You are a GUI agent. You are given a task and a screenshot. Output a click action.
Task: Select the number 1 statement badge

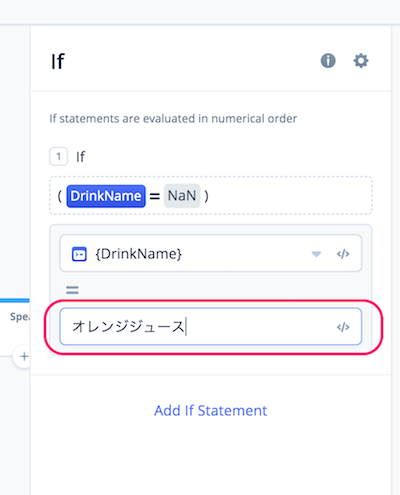(59, 156)
